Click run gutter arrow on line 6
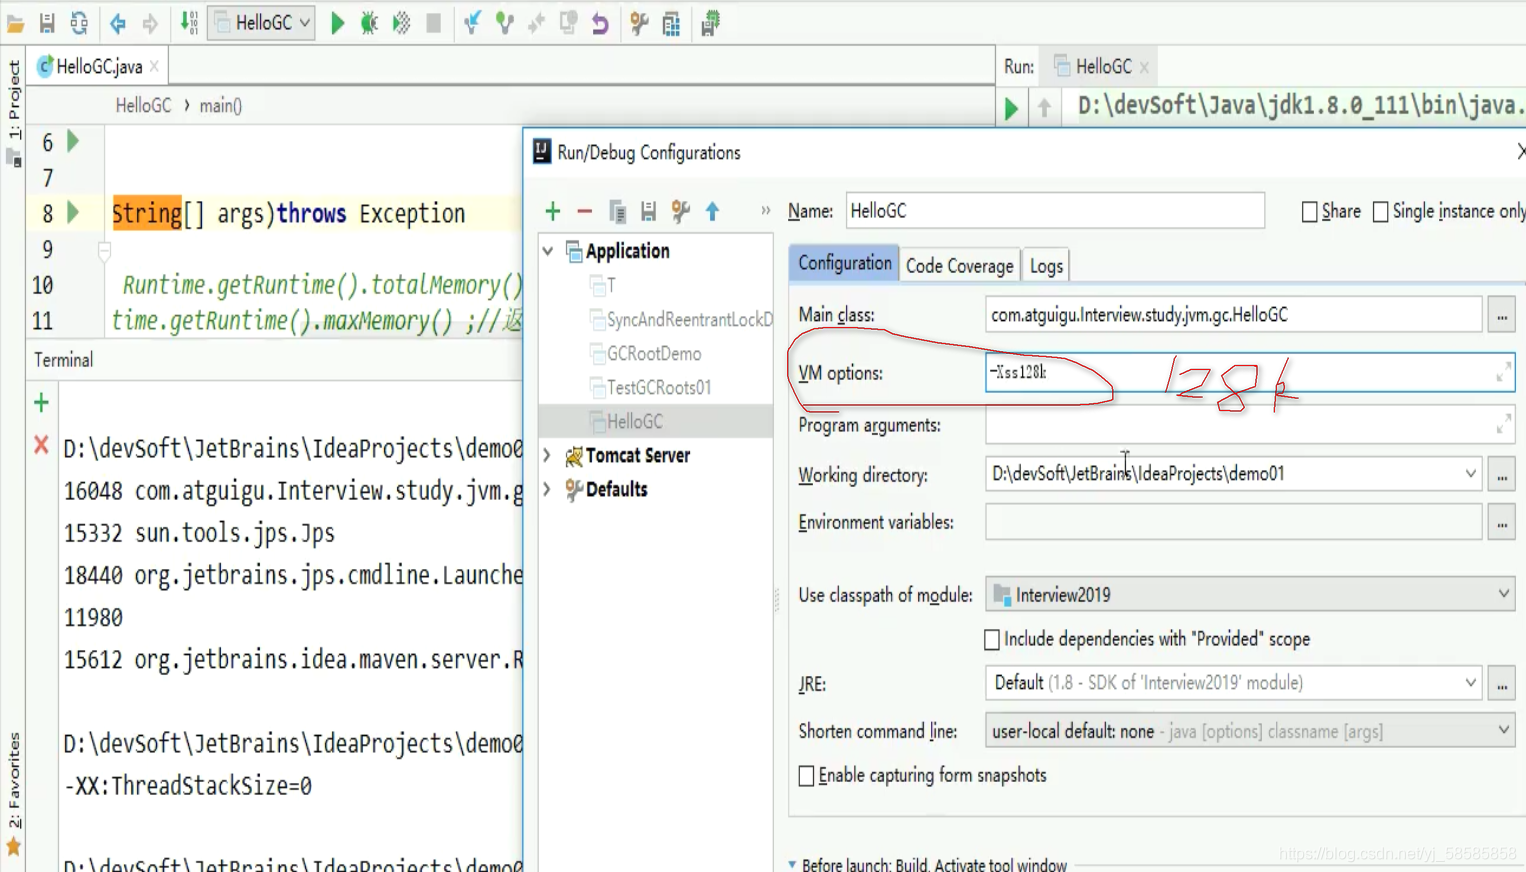 [73, 141]
